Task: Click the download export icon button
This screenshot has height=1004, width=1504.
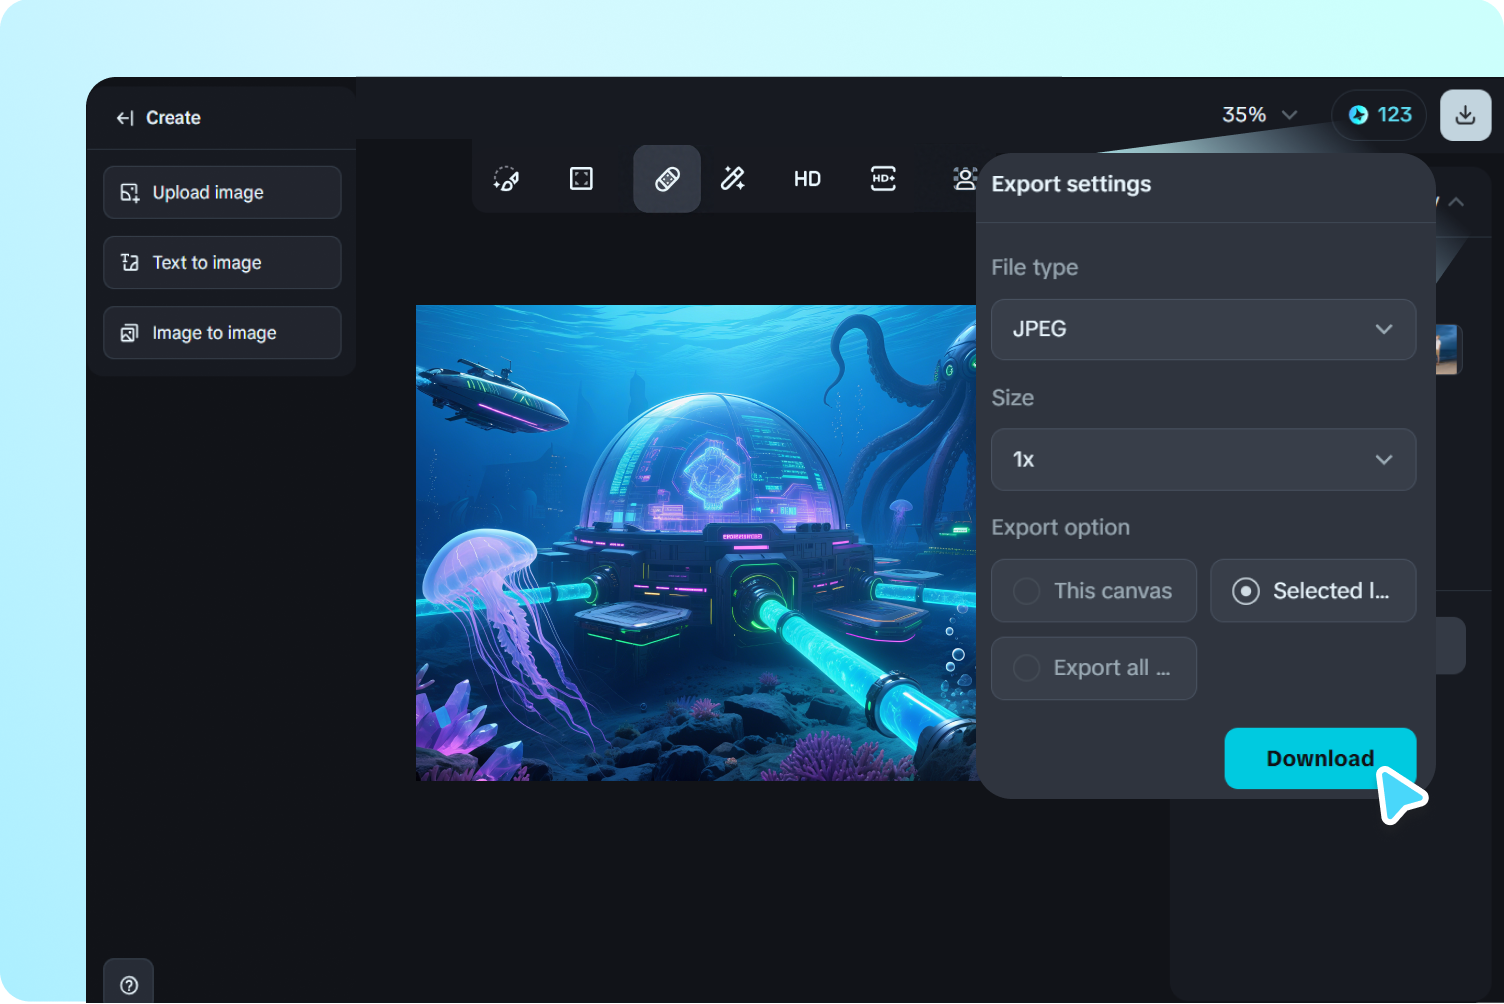Action: point(1465,115)
